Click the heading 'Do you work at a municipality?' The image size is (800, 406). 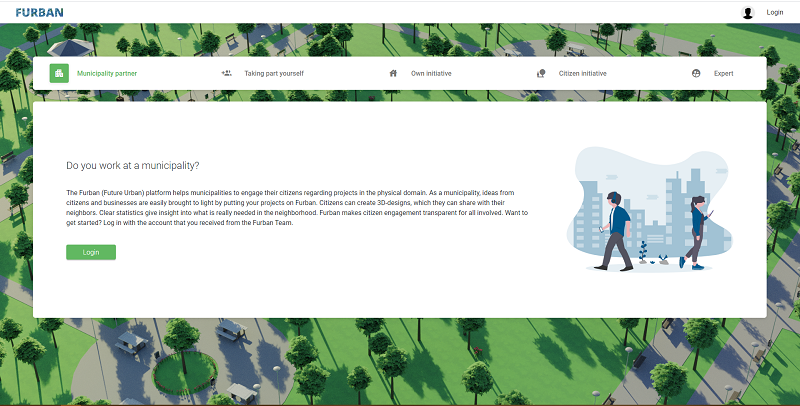133,166
